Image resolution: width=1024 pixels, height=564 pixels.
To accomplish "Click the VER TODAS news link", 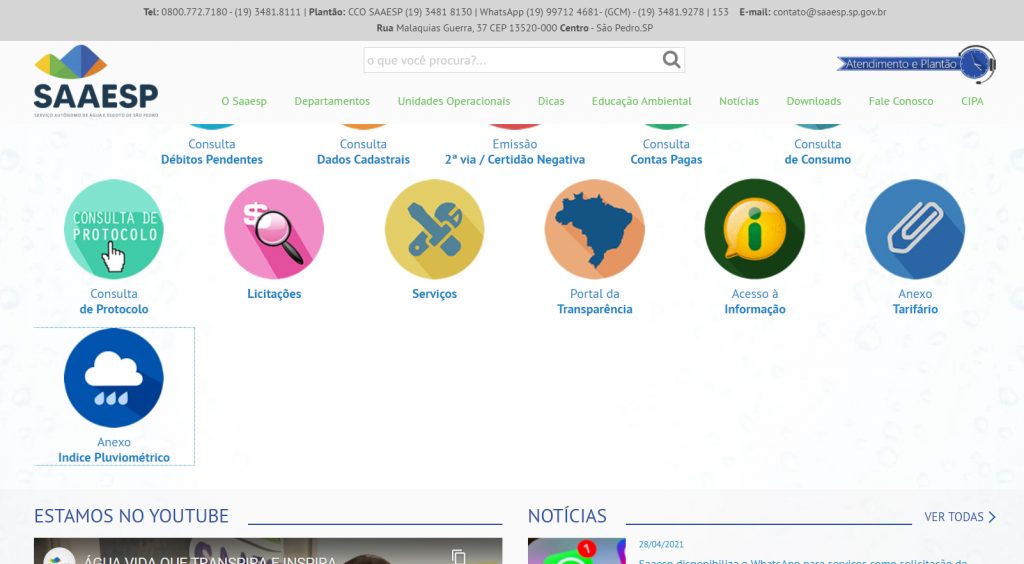I will point(959,517).
